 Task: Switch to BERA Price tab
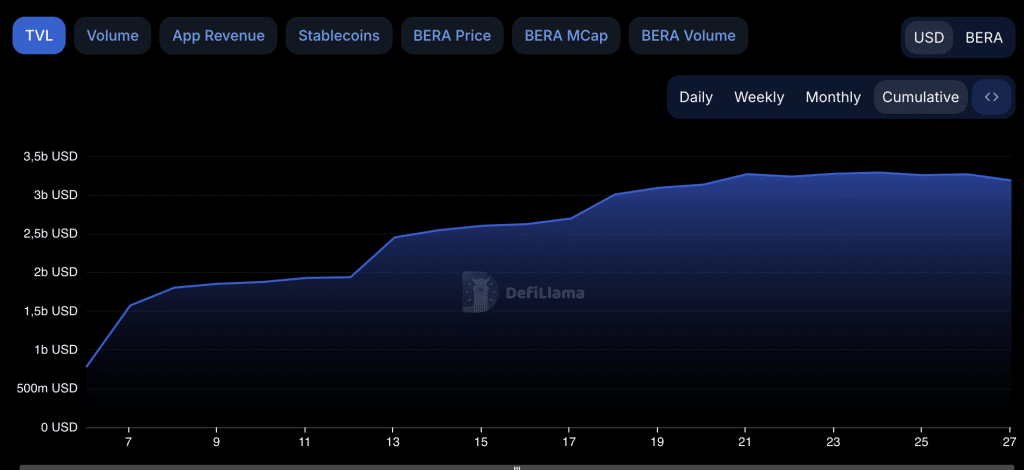coord(452,36)
